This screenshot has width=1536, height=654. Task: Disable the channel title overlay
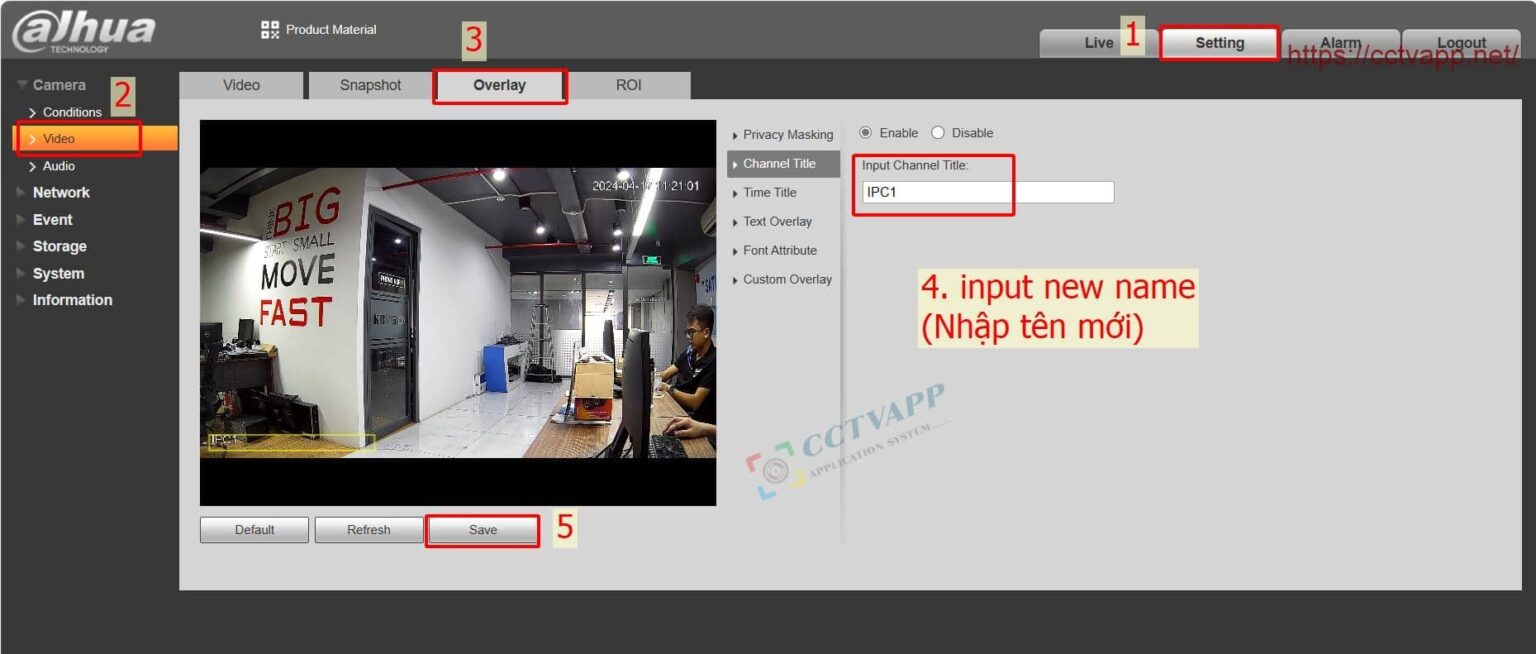[x=936, y=132]
